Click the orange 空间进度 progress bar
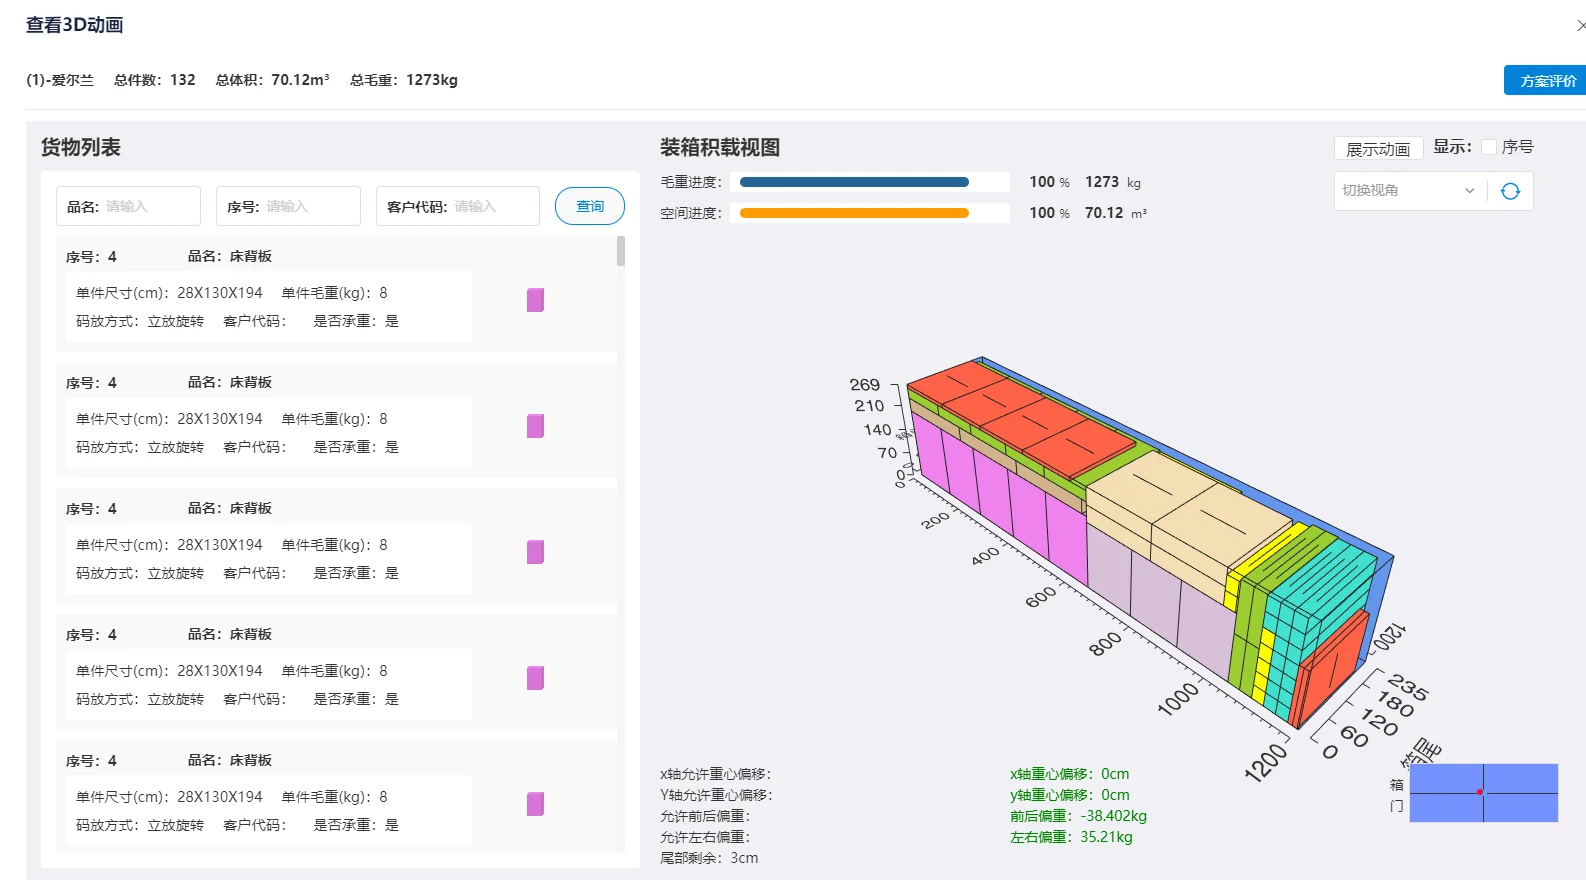Image resolution: width=1586 pixels, height=880 pixels. 854,213
